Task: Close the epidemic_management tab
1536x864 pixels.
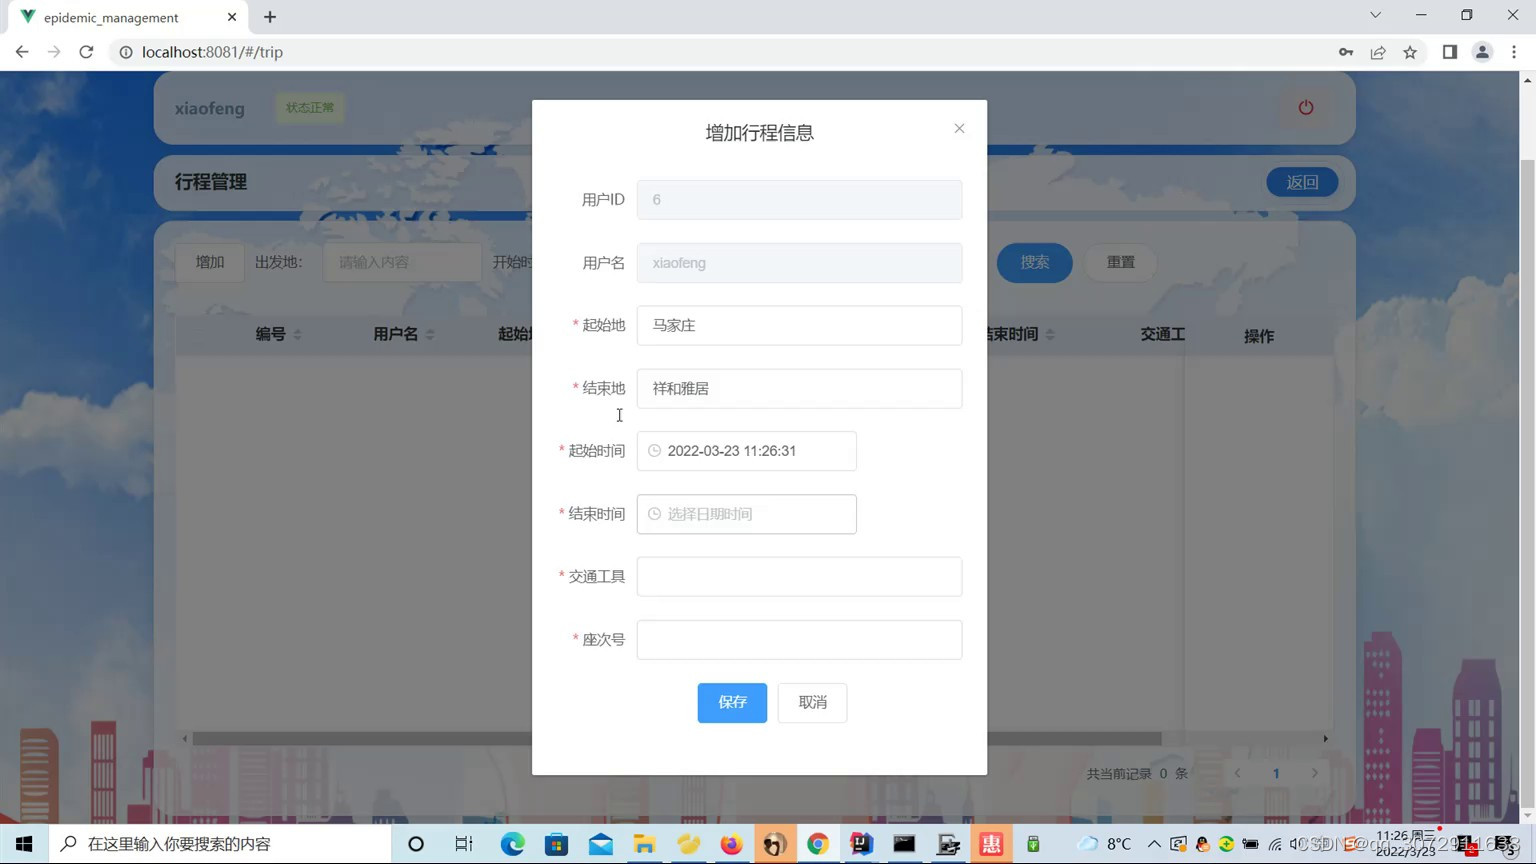Action: [x=232, y=17]
